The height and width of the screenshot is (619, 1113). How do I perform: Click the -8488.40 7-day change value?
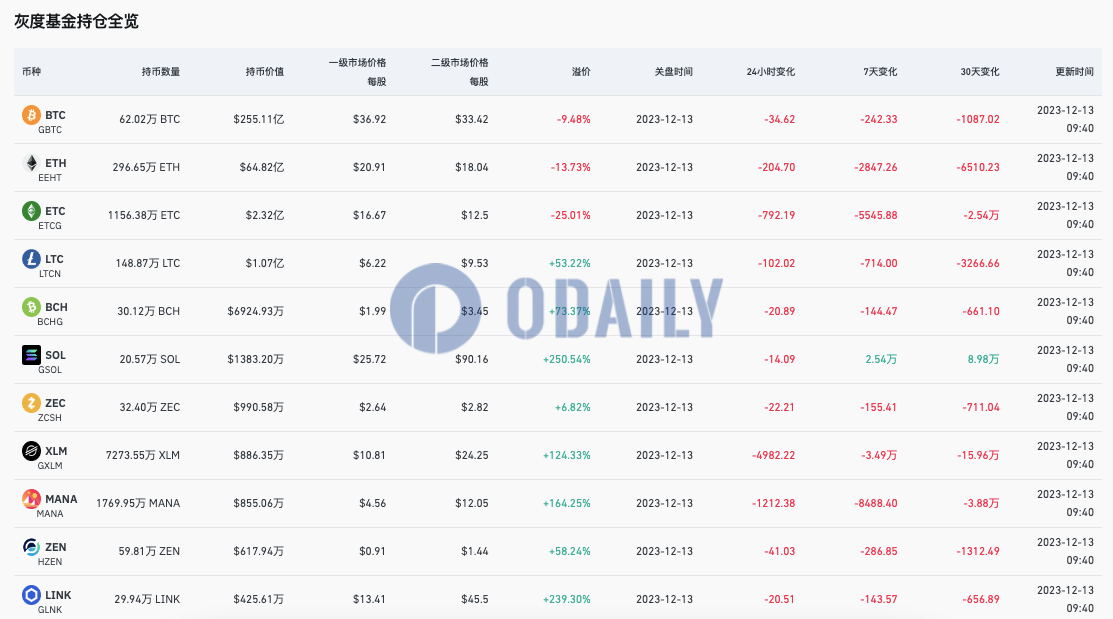click(875, 503)
